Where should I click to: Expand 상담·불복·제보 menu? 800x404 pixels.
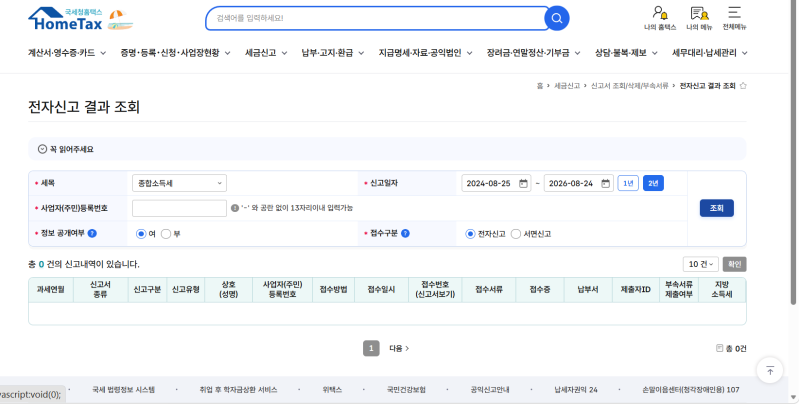(626, 53)
